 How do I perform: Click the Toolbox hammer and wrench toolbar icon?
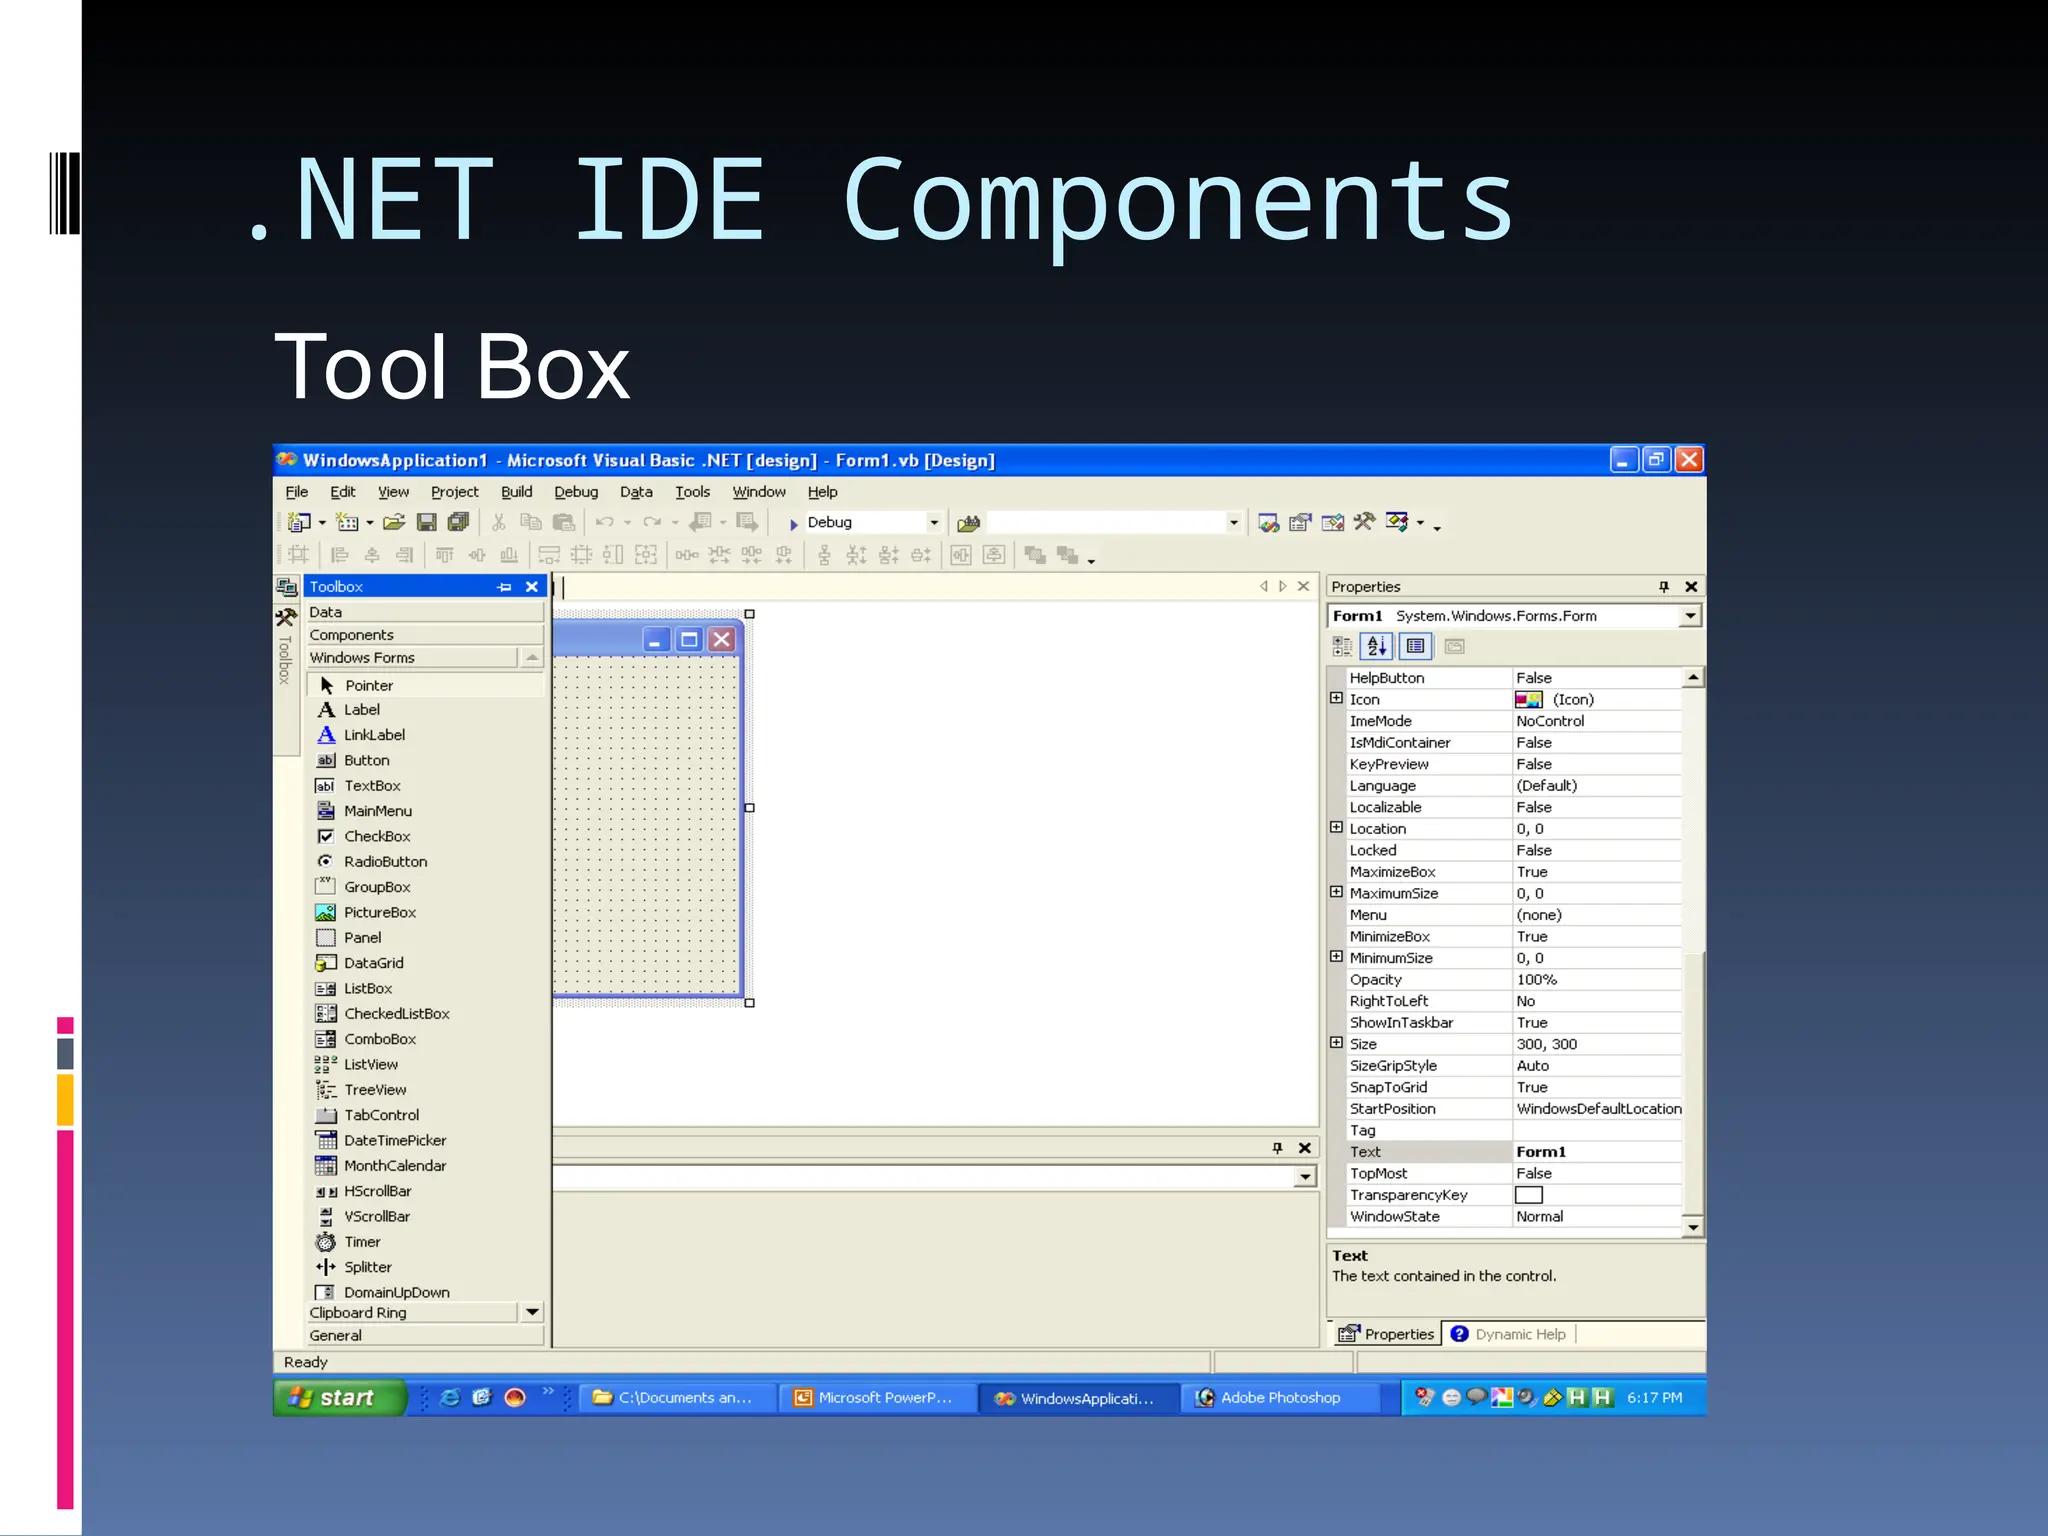[x=1364, y=522]
